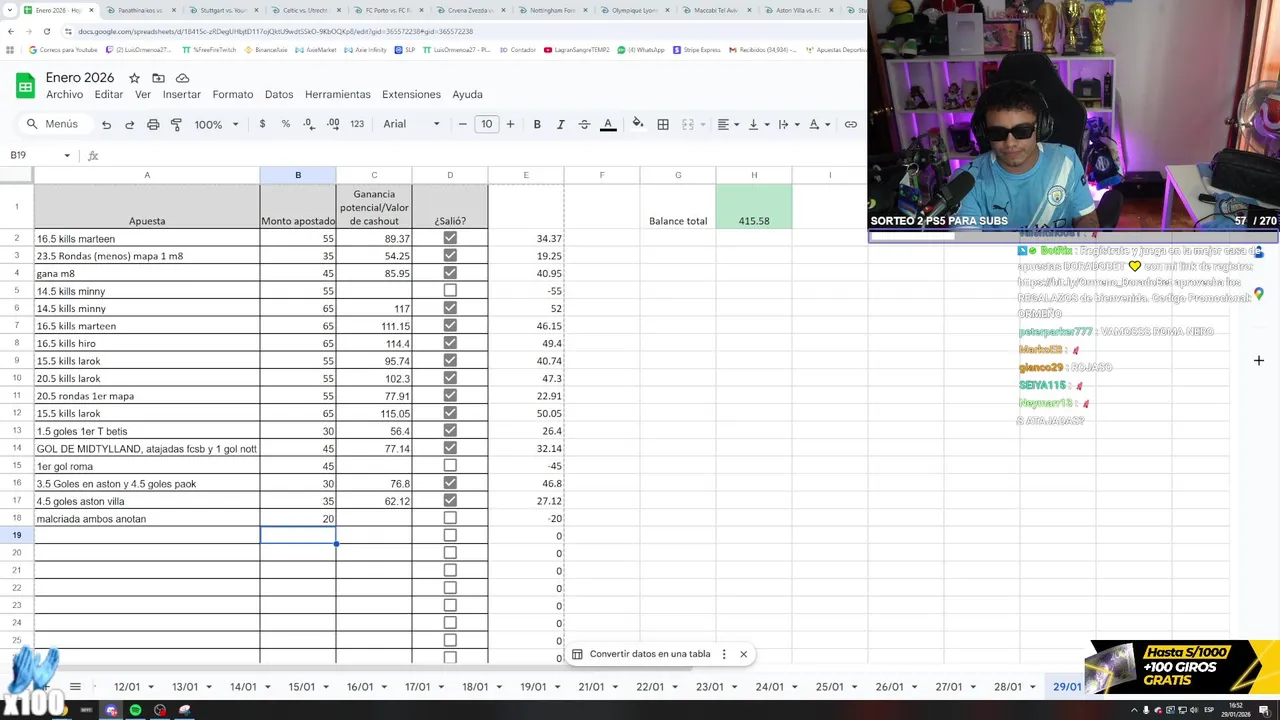Redo the last action
The height and width of the screenshot is (720, 1280).
point(129,124)
